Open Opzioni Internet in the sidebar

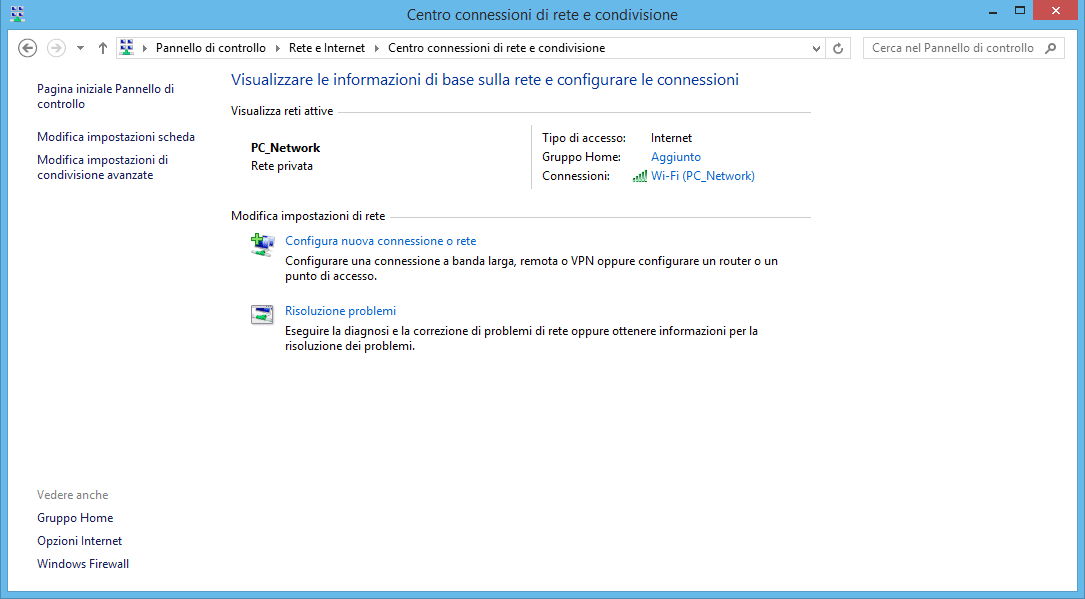(x=79, y=540)
